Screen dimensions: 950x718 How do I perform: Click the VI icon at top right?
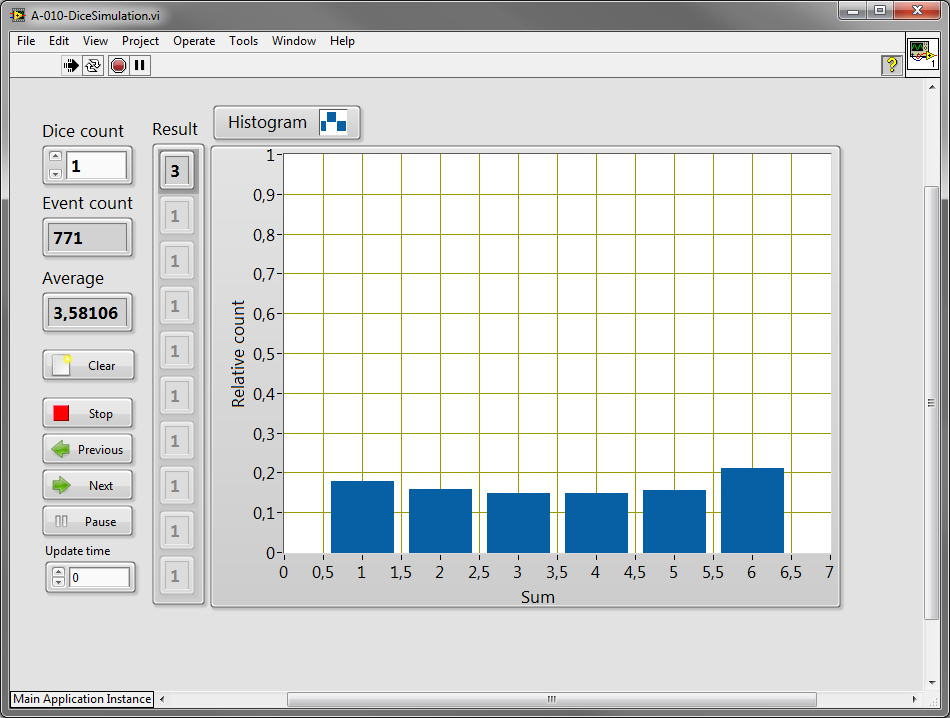pyautogui.click(x=922, y=56)
